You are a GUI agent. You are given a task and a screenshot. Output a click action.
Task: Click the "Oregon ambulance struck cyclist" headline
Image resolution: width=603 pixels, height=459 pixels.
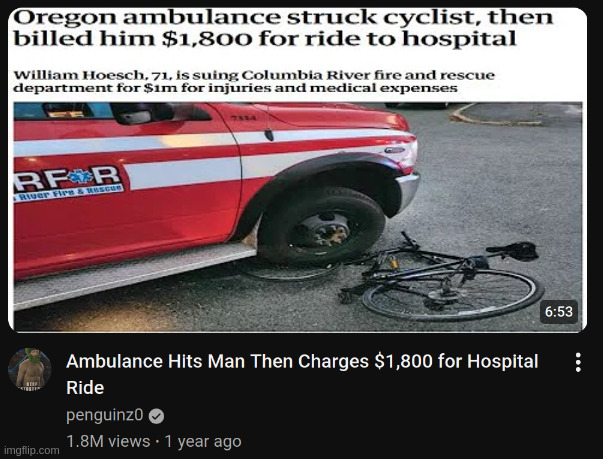(283, 28)
